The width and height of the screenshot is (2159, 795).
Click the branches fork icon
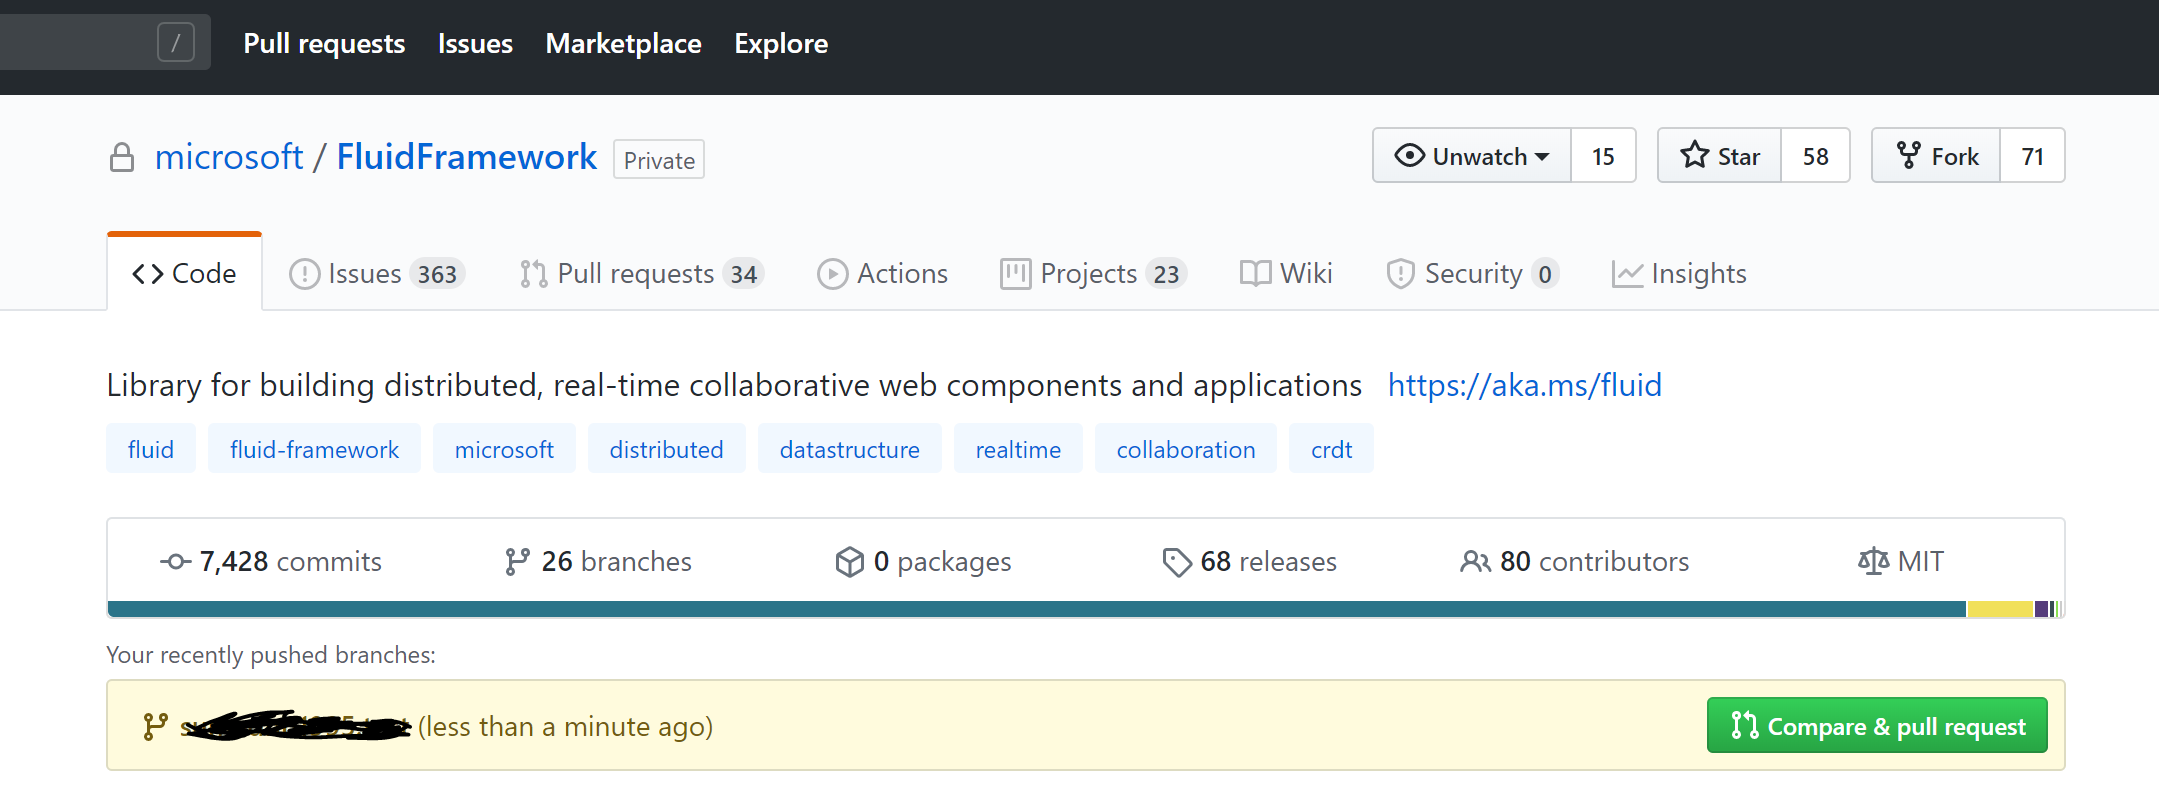(x=517, y=562)
